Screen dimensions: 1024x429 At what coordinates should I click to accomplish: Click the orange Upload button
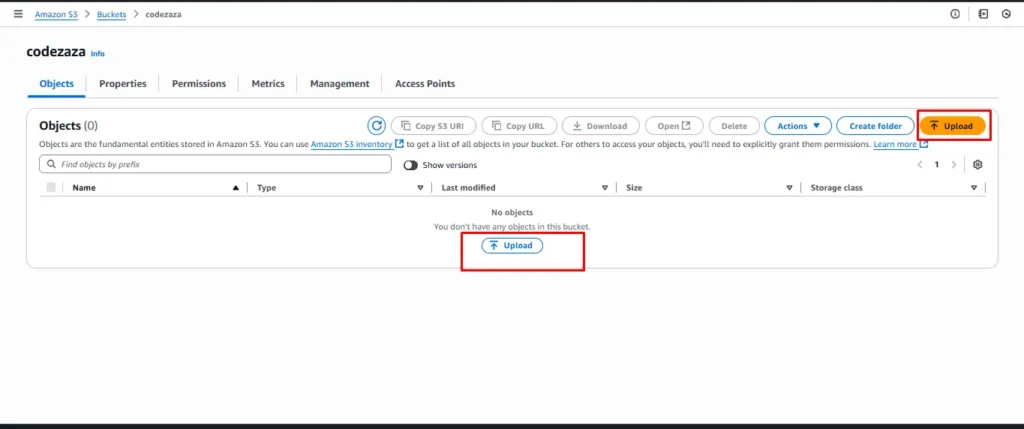tap(952, 126)
